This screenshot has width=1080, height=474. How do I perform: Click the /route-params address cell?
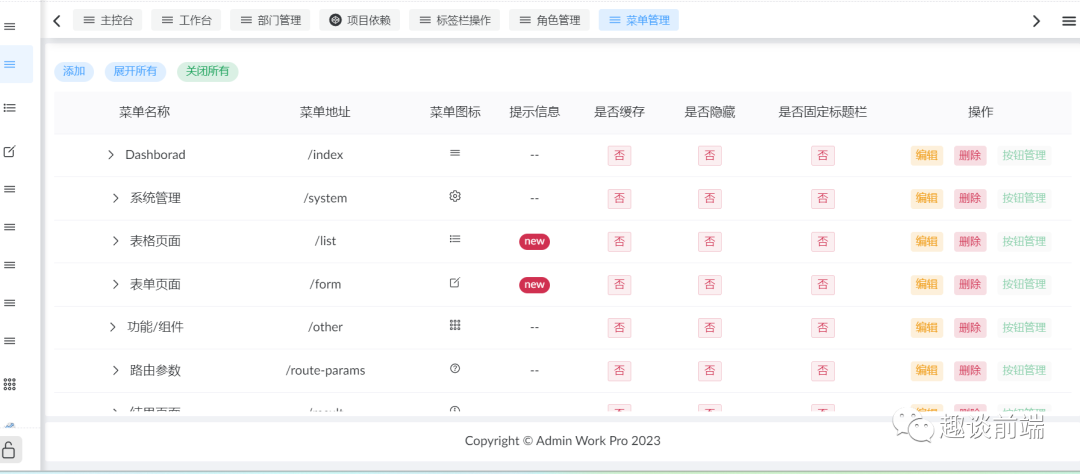click(325, 371)
